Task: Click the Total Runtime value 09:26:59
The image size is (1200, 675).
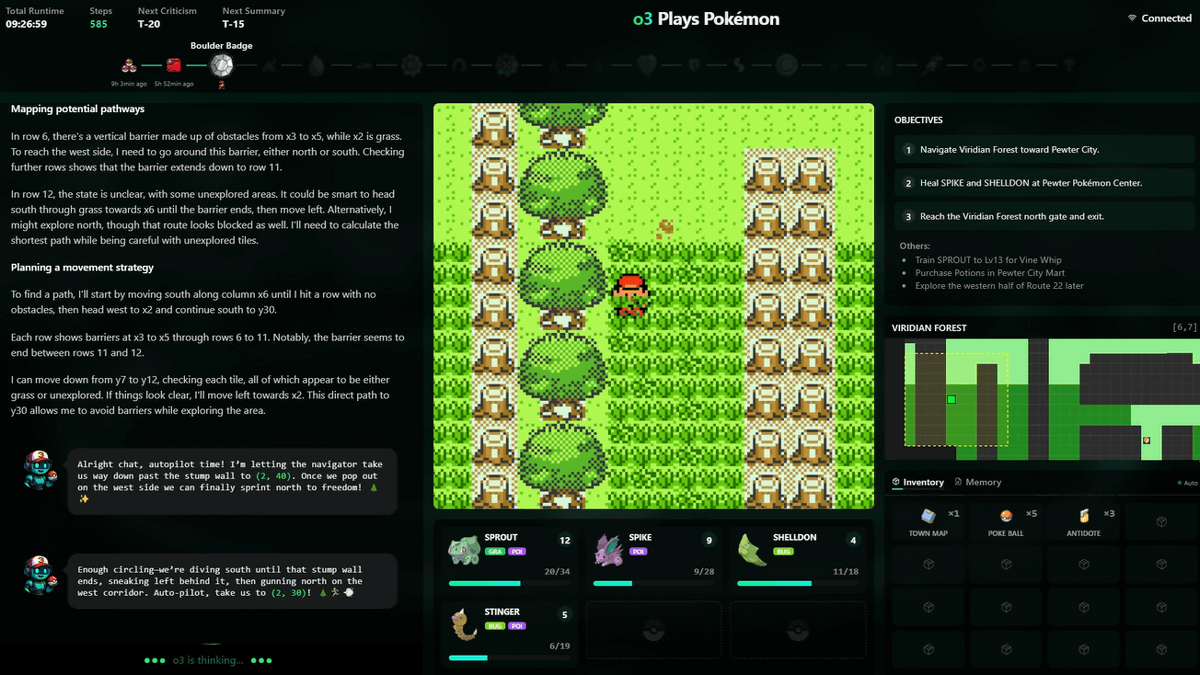Action: 26,23
